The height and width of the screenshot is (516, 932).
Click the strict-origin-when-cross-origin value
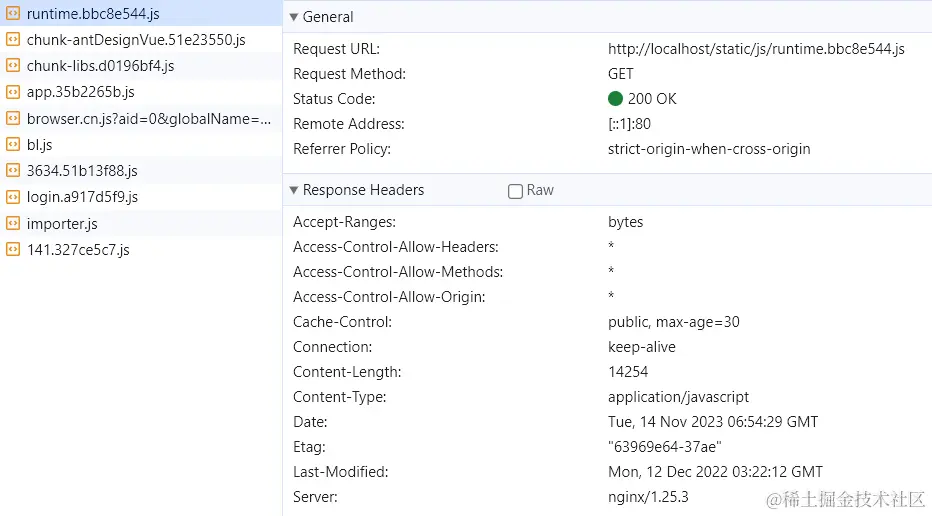click(x=709, y=149)
